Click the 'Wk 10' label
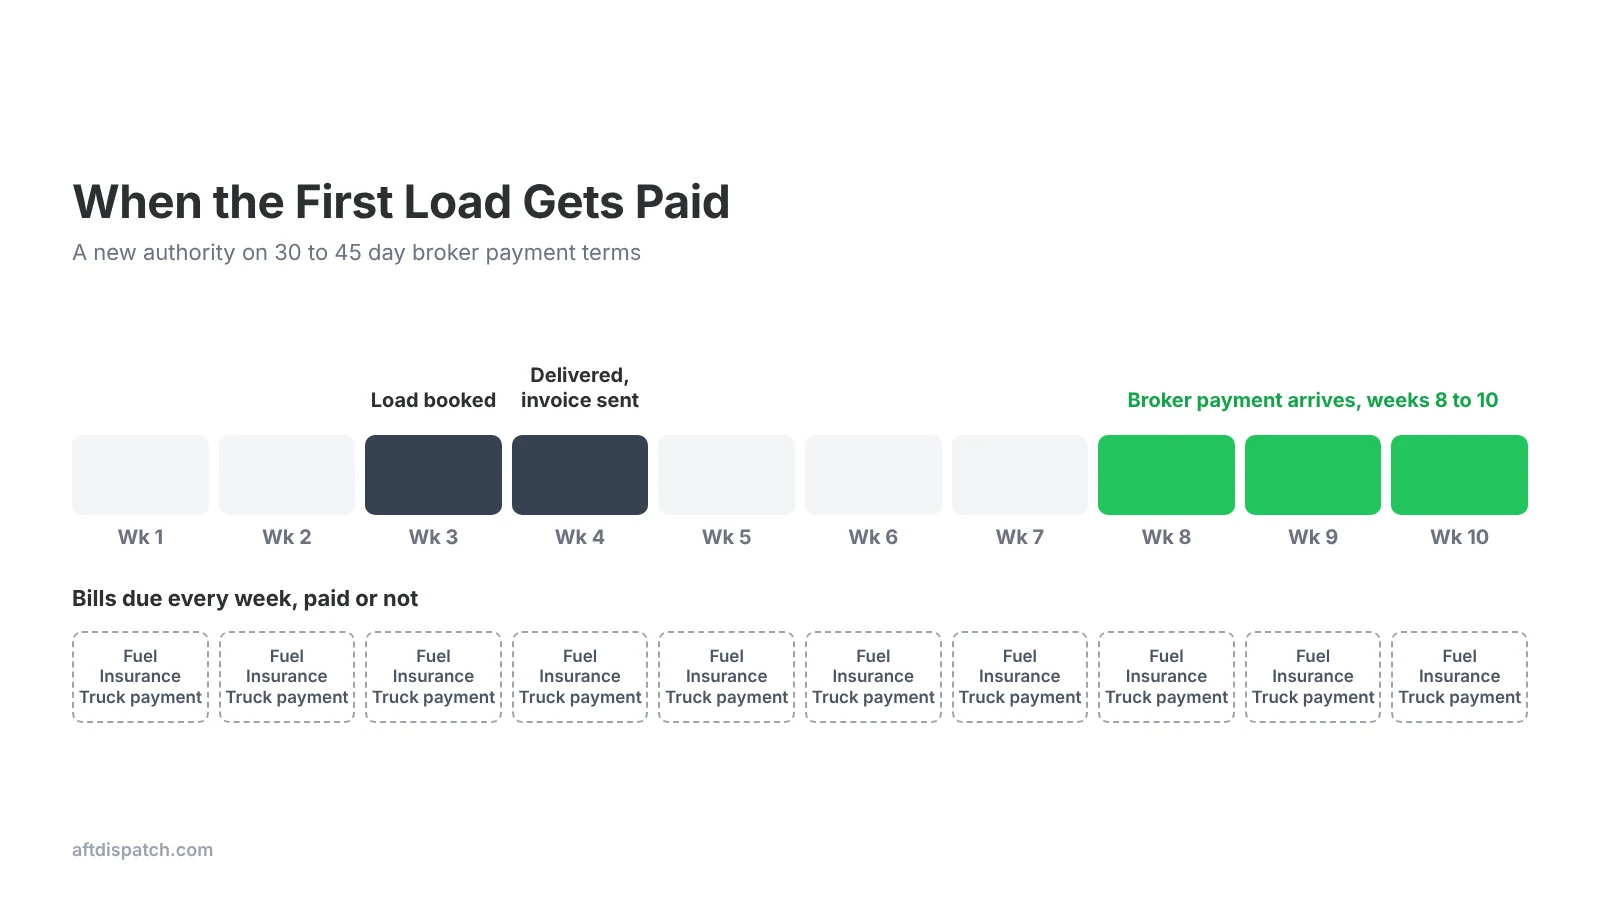 [1459, 537]
